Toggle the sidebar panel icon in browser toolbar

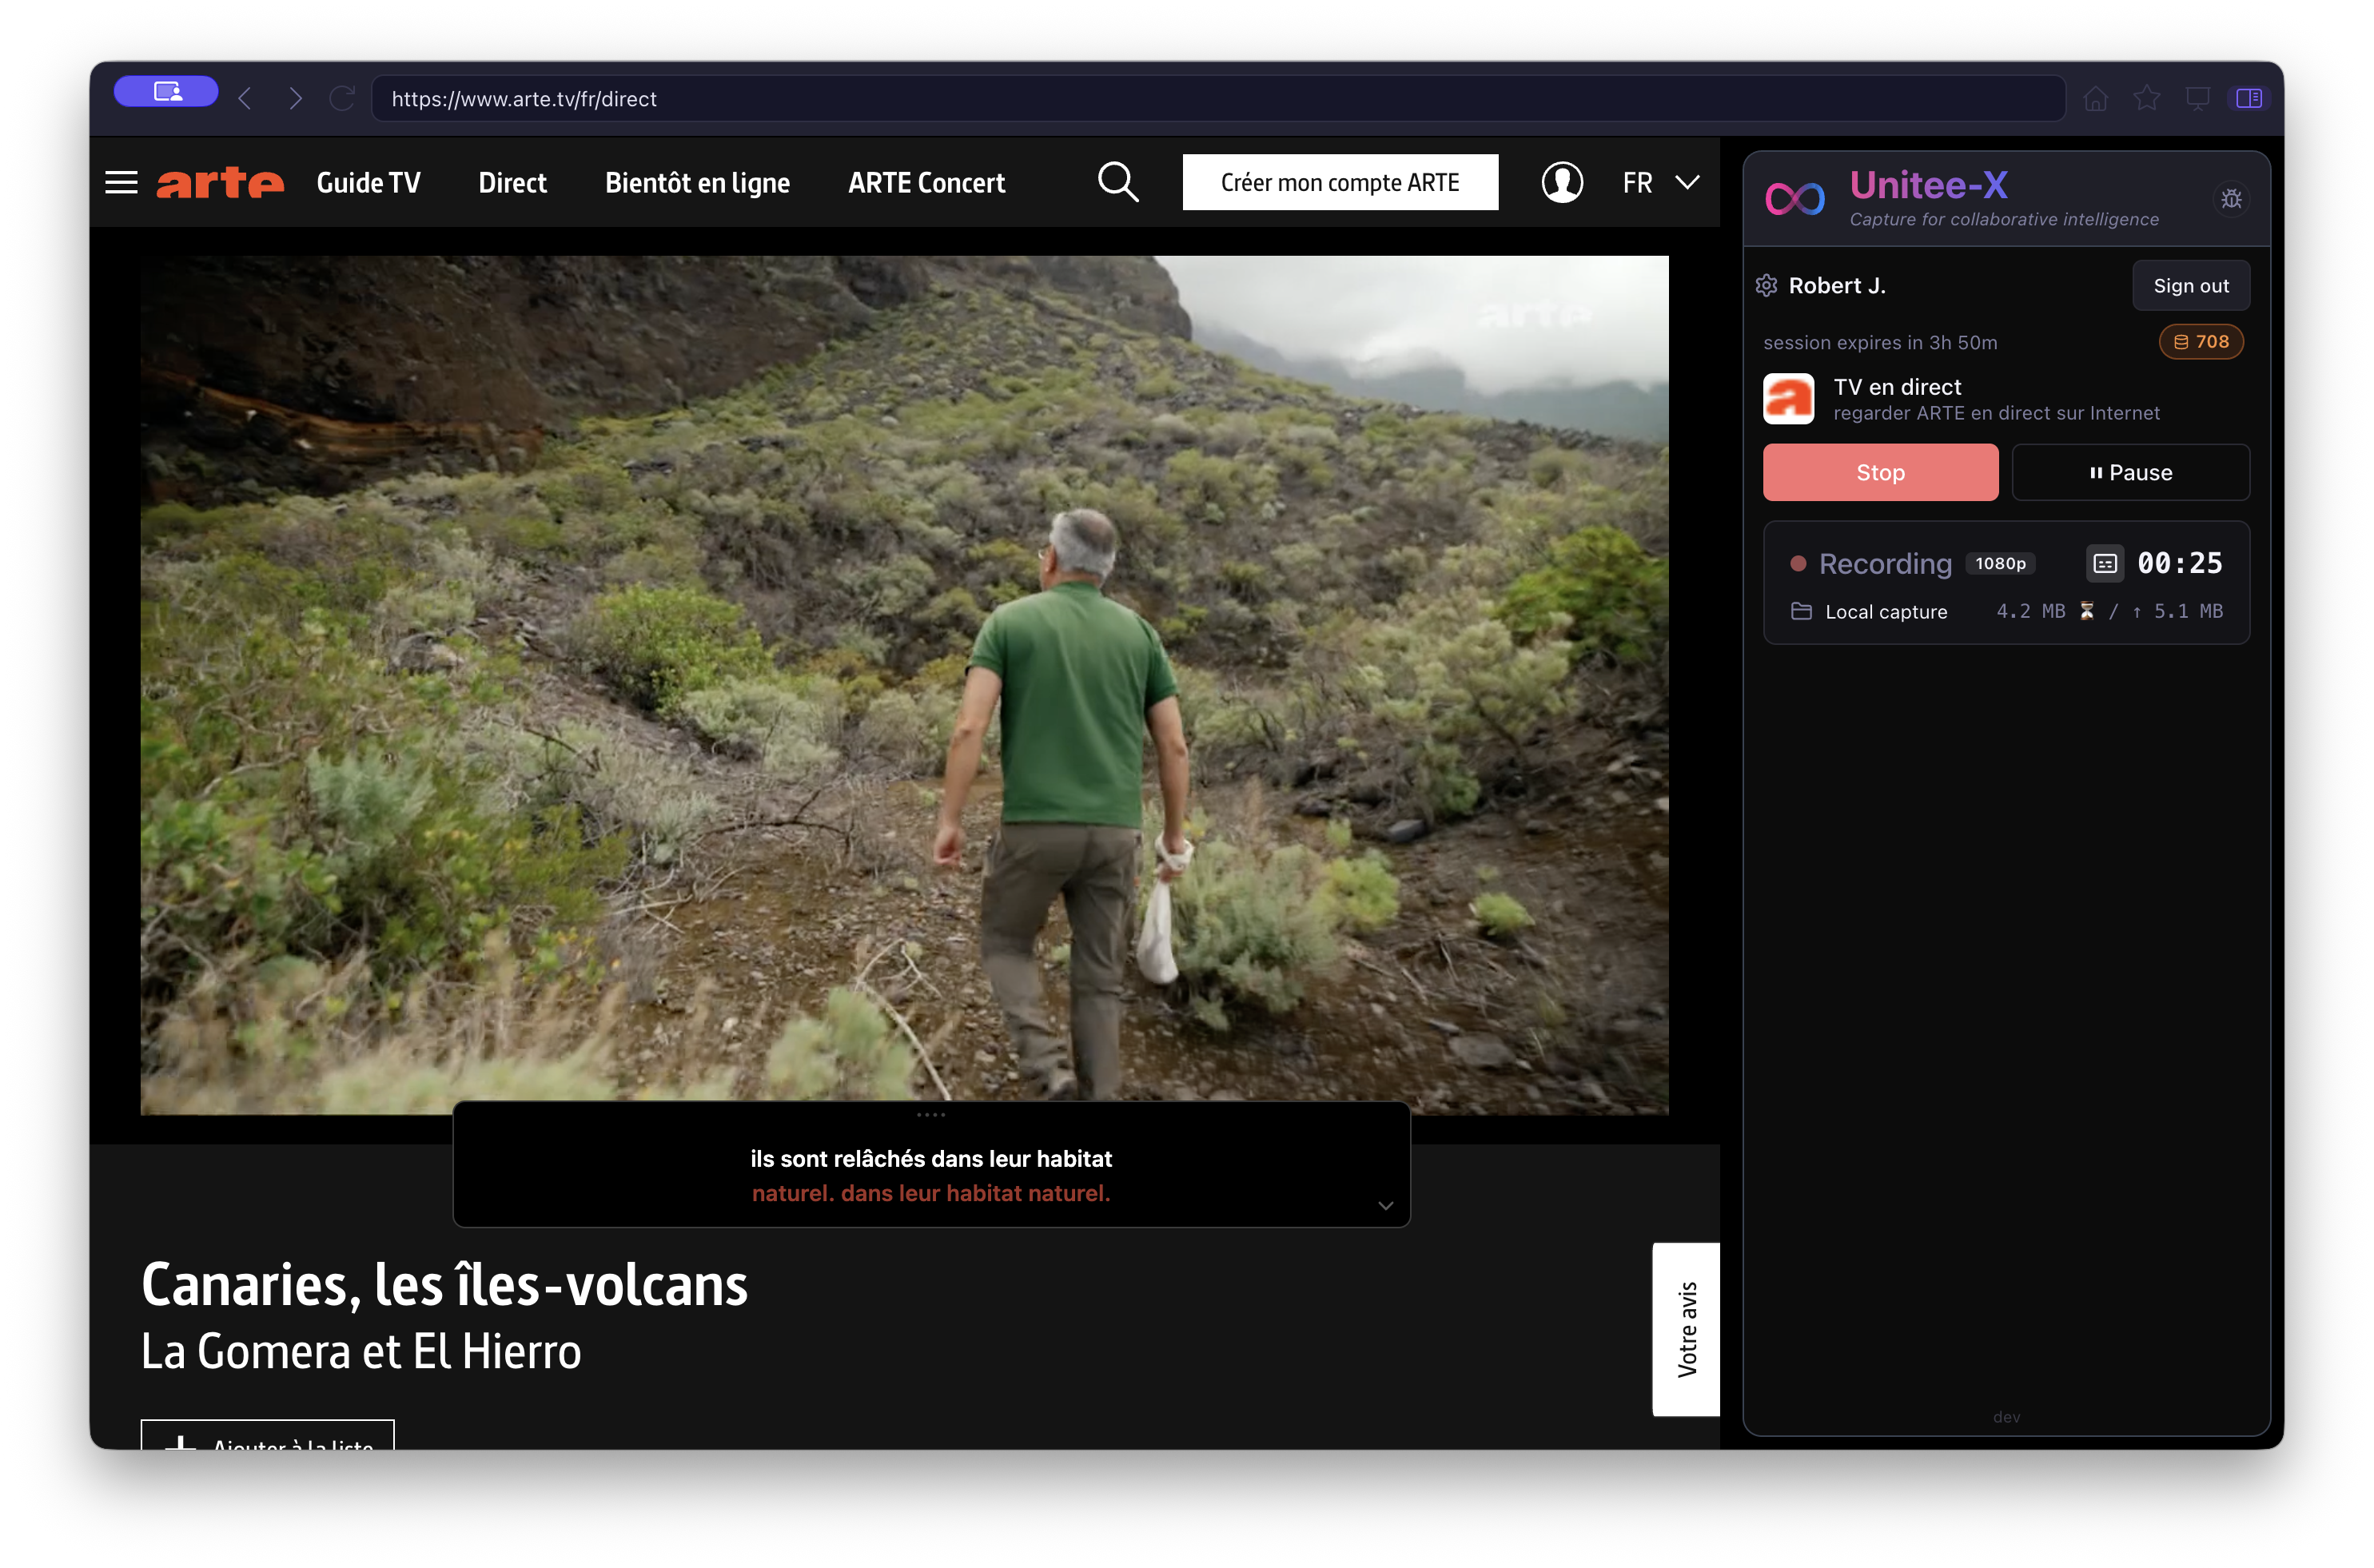tap(2249, 98)
